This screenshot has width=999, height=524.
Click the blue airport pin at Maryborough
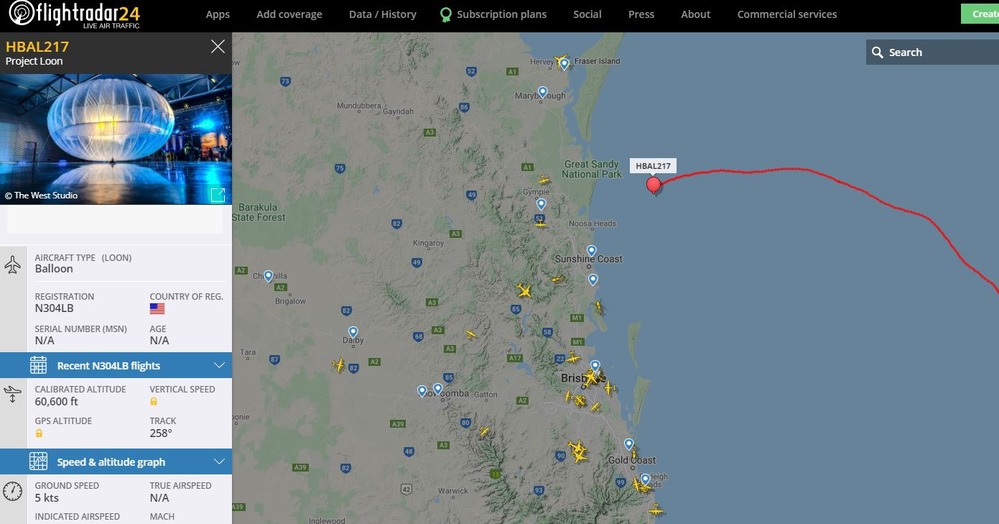[x=542, y=92]
